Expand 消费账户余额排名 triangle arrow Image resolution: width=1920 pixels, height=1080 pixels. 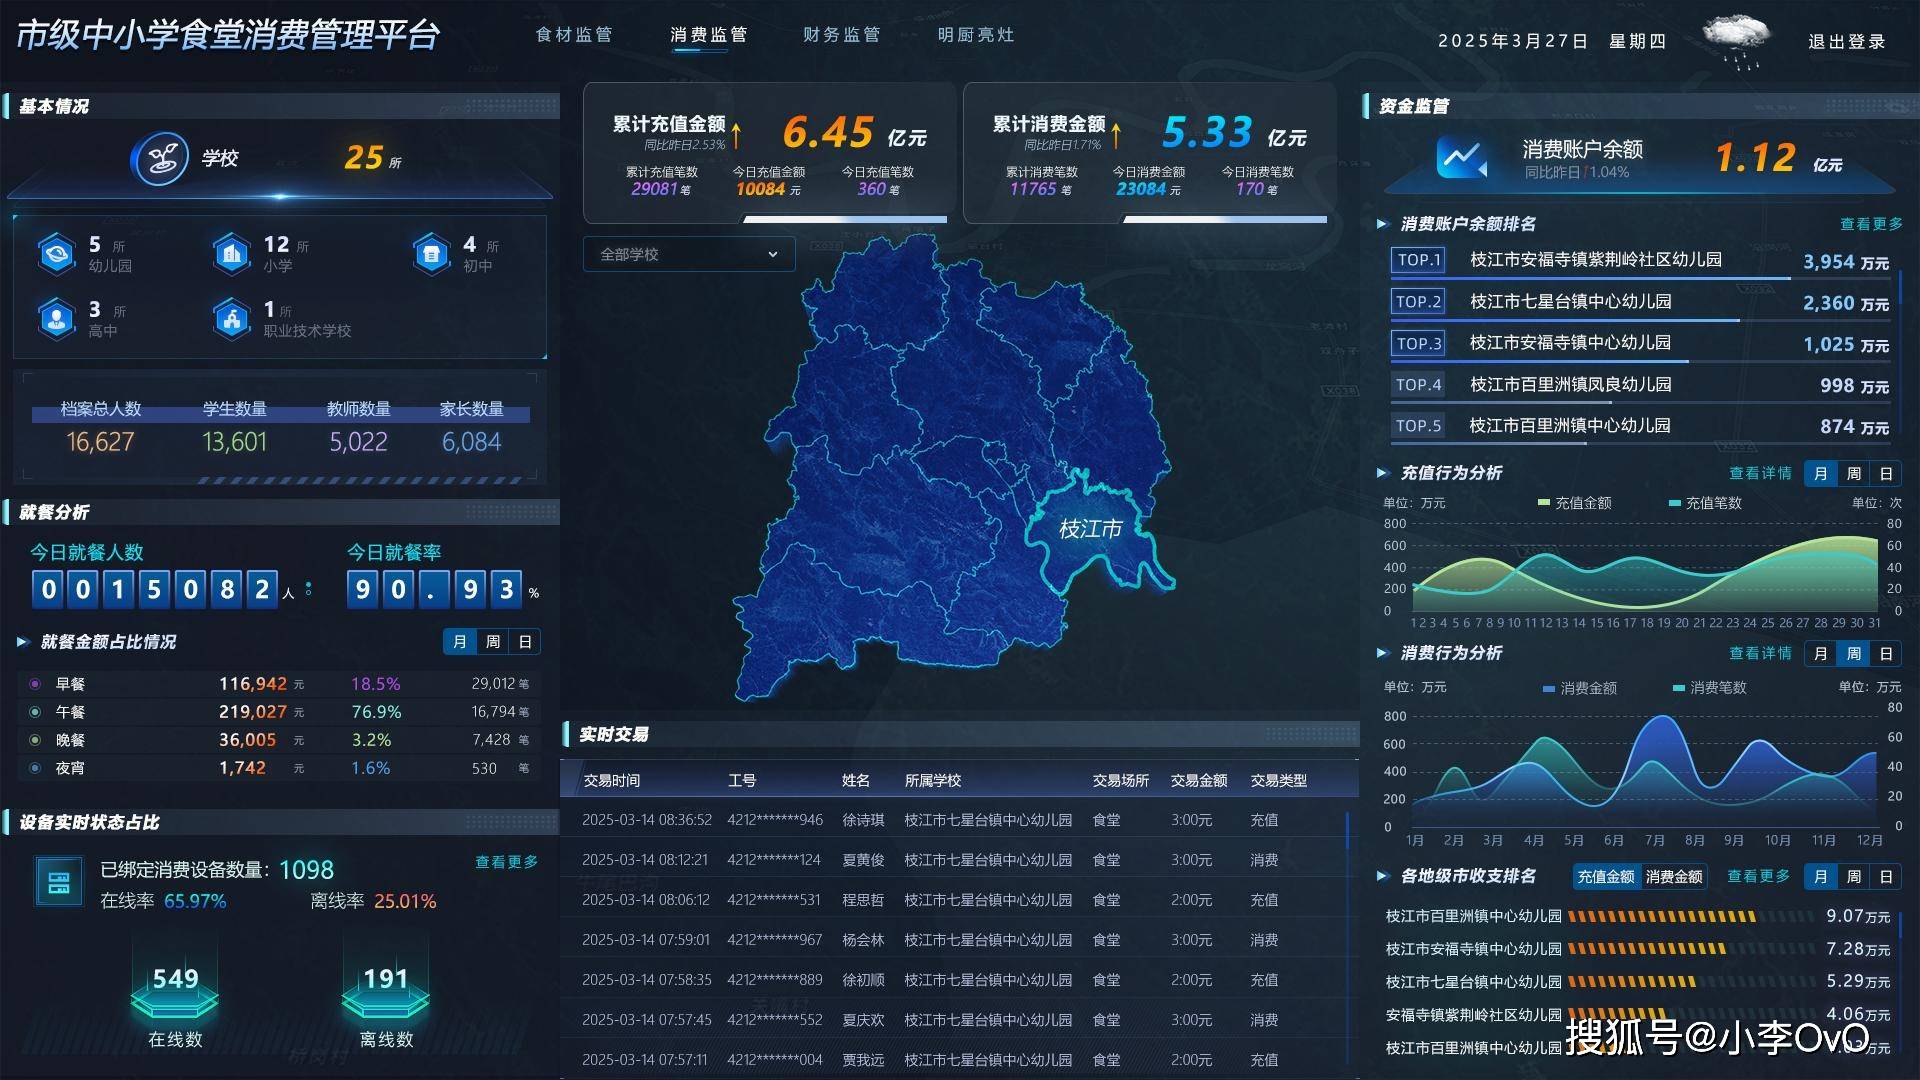[1382, 224]
